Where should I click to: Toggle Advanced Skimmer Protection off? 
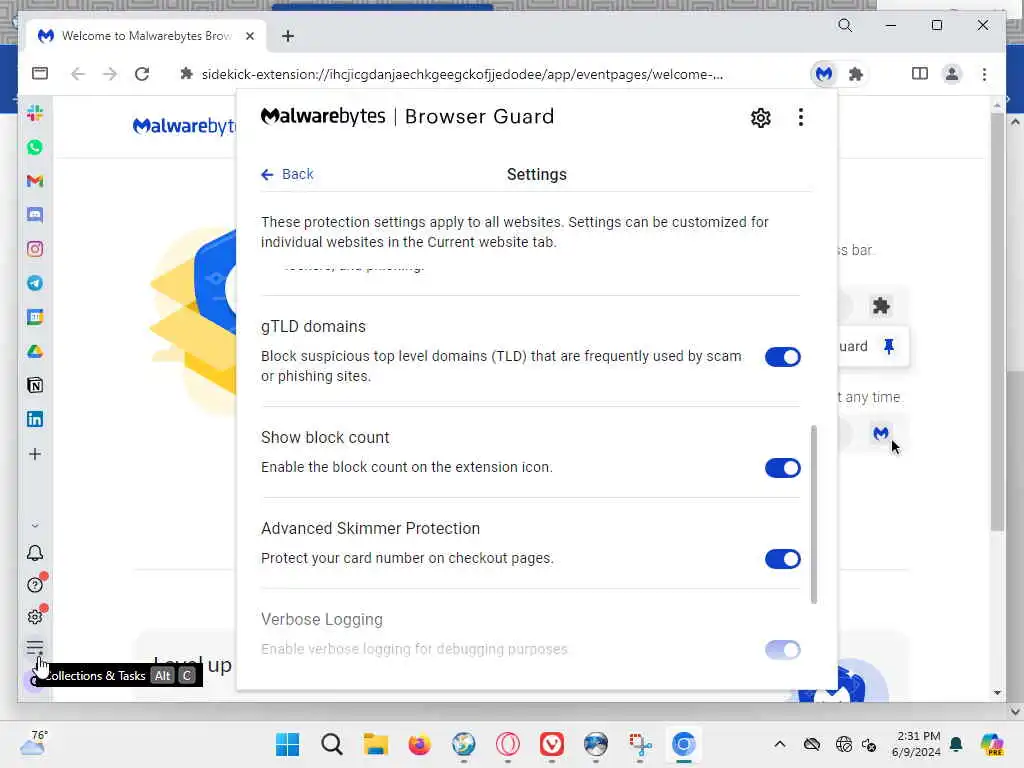click(x=782, y=559)
